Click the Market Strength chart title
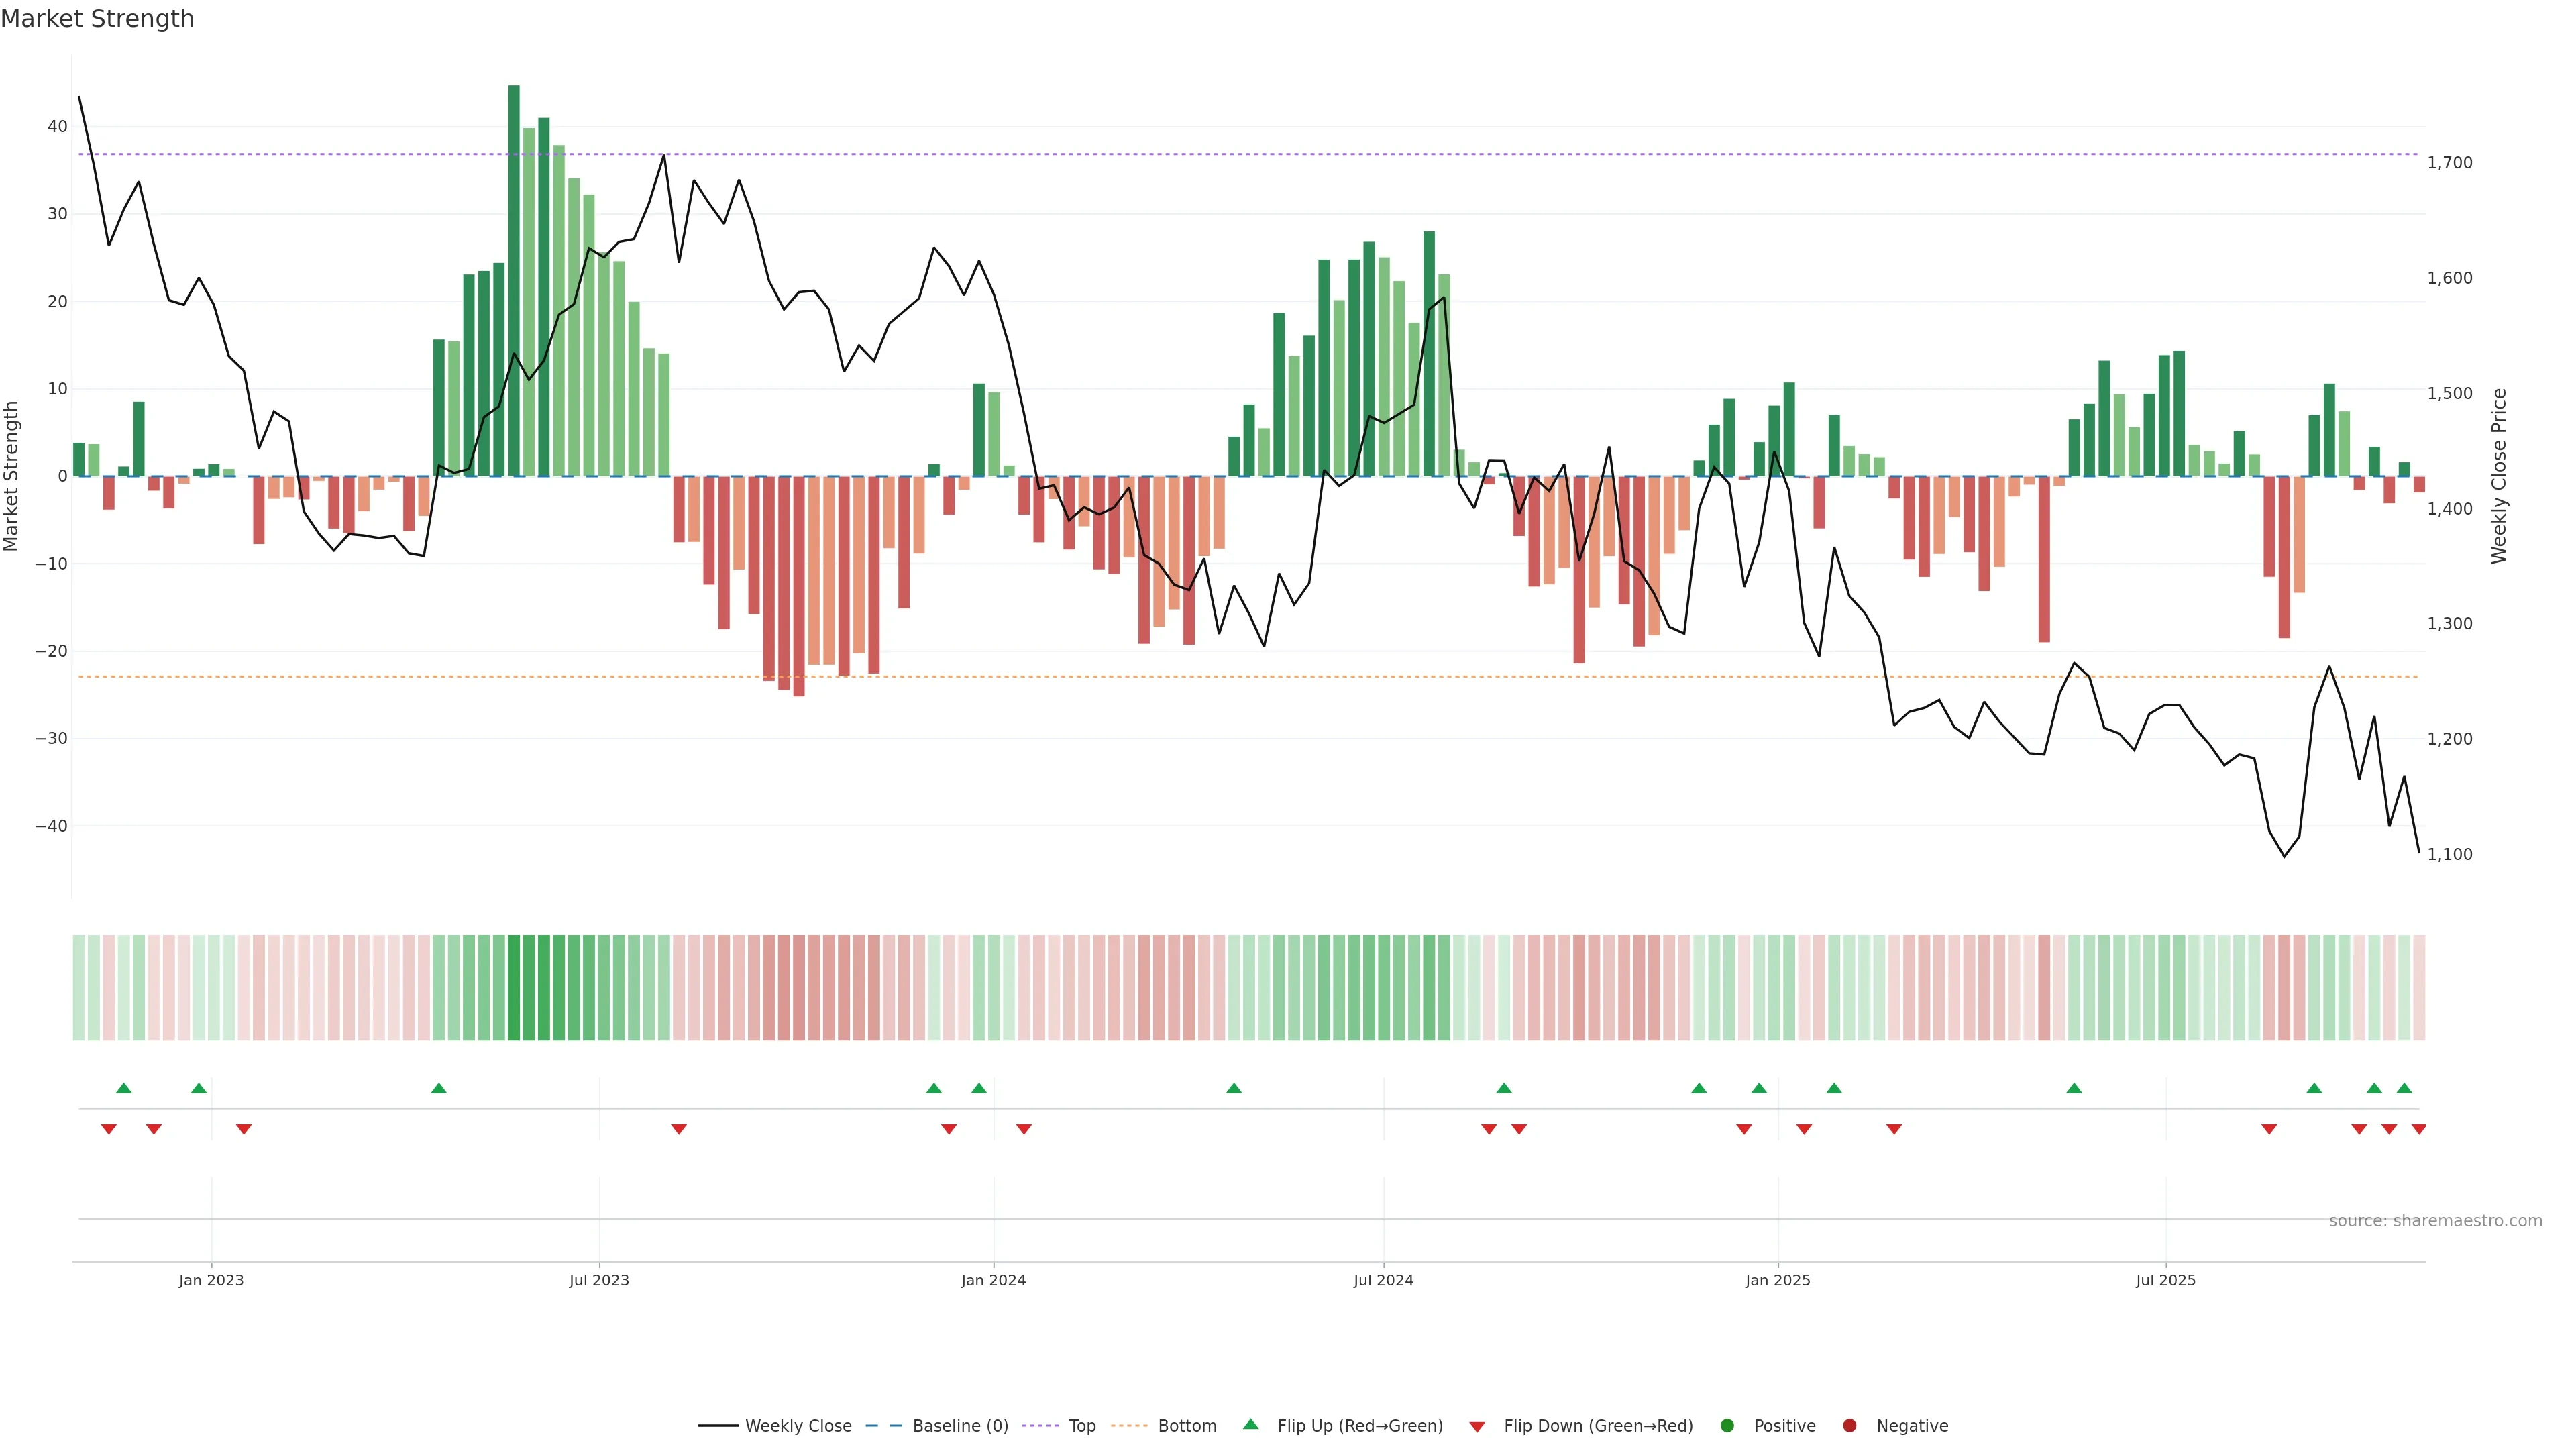 point(97,19)
